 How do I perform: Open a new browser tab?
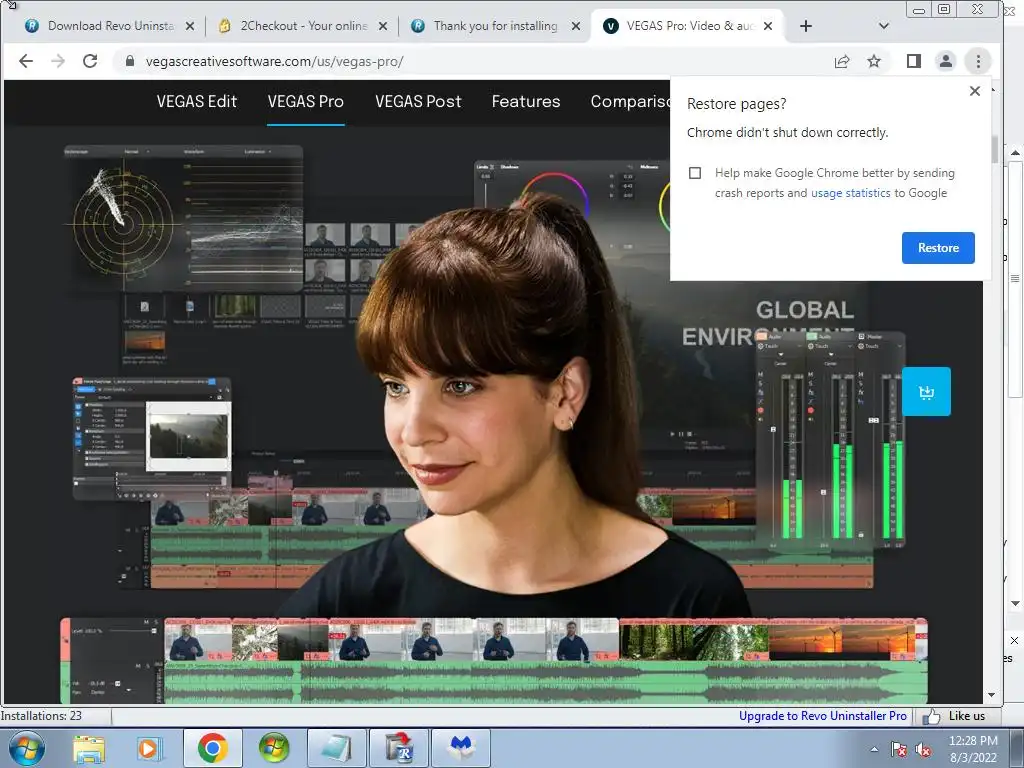tap(806, 26)
